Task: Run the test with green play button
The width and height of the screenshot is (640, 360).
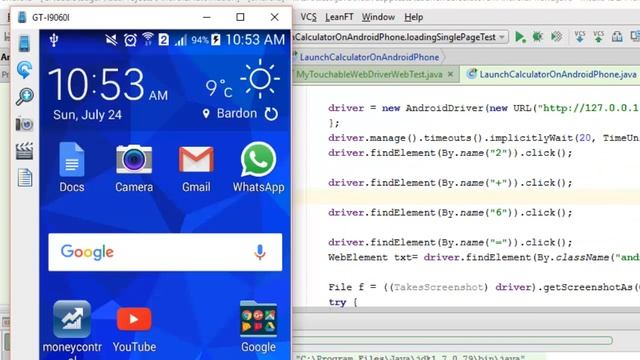Action: click(x=520, y=37)
